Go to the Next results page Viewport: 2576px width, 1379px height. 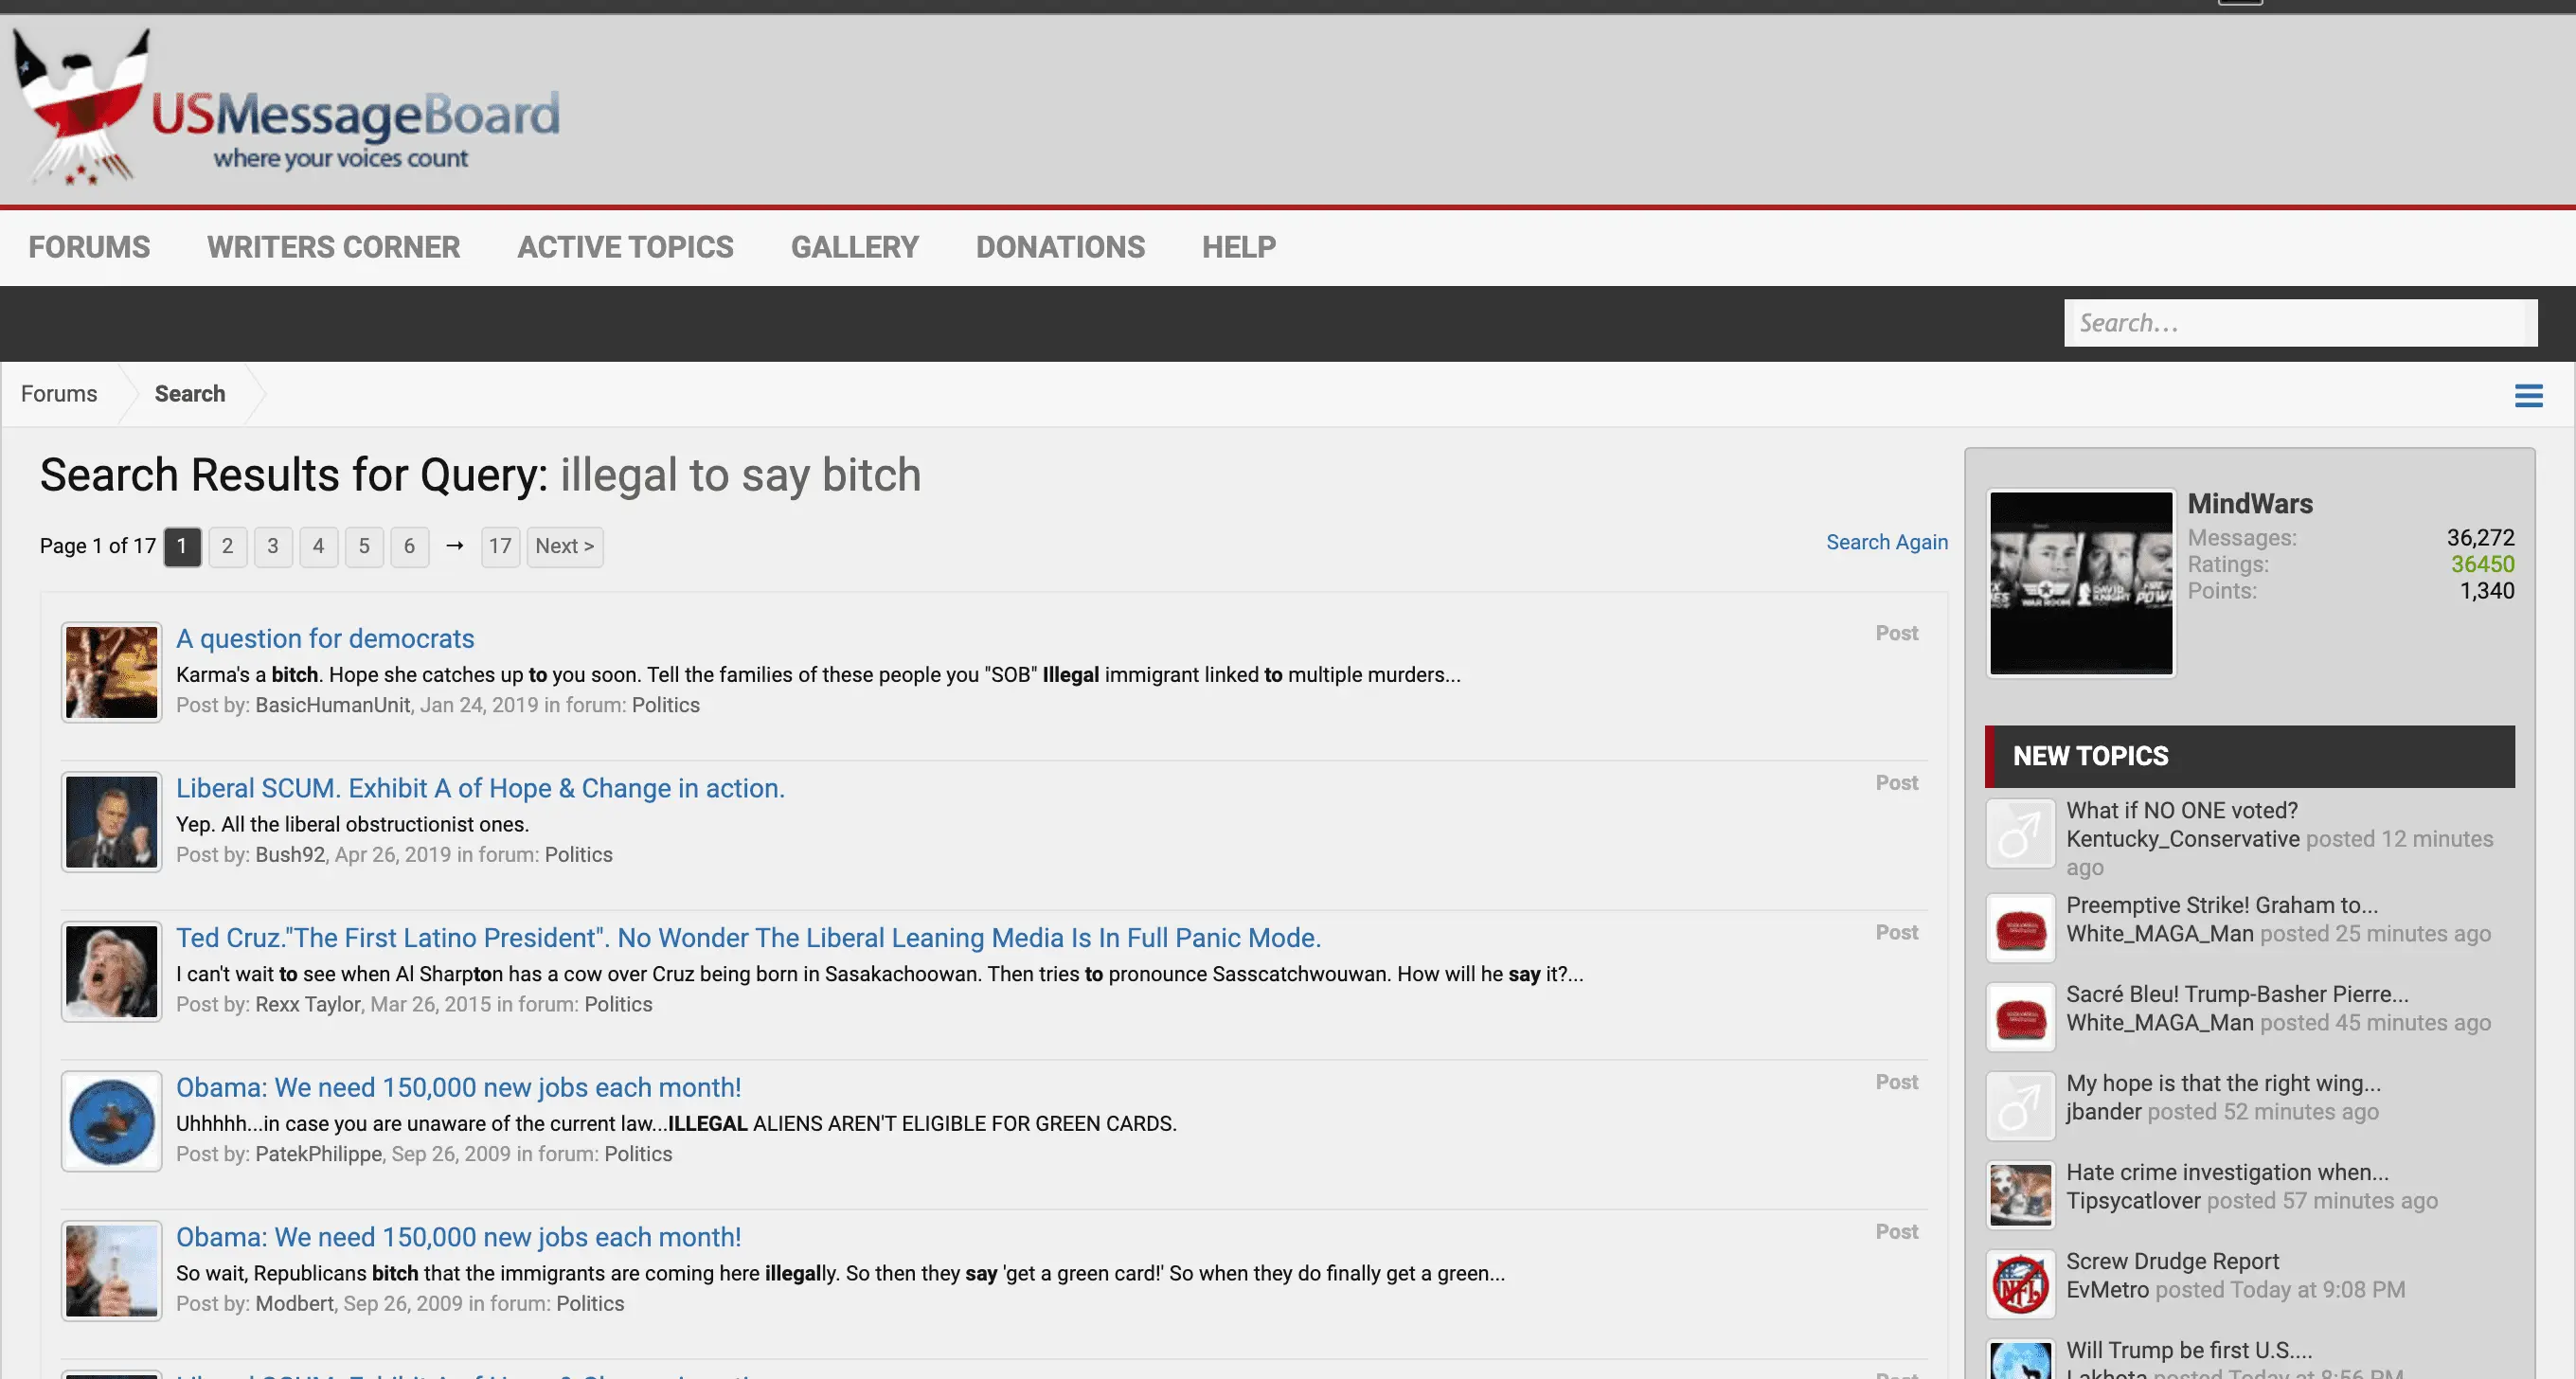coord(564,546)
